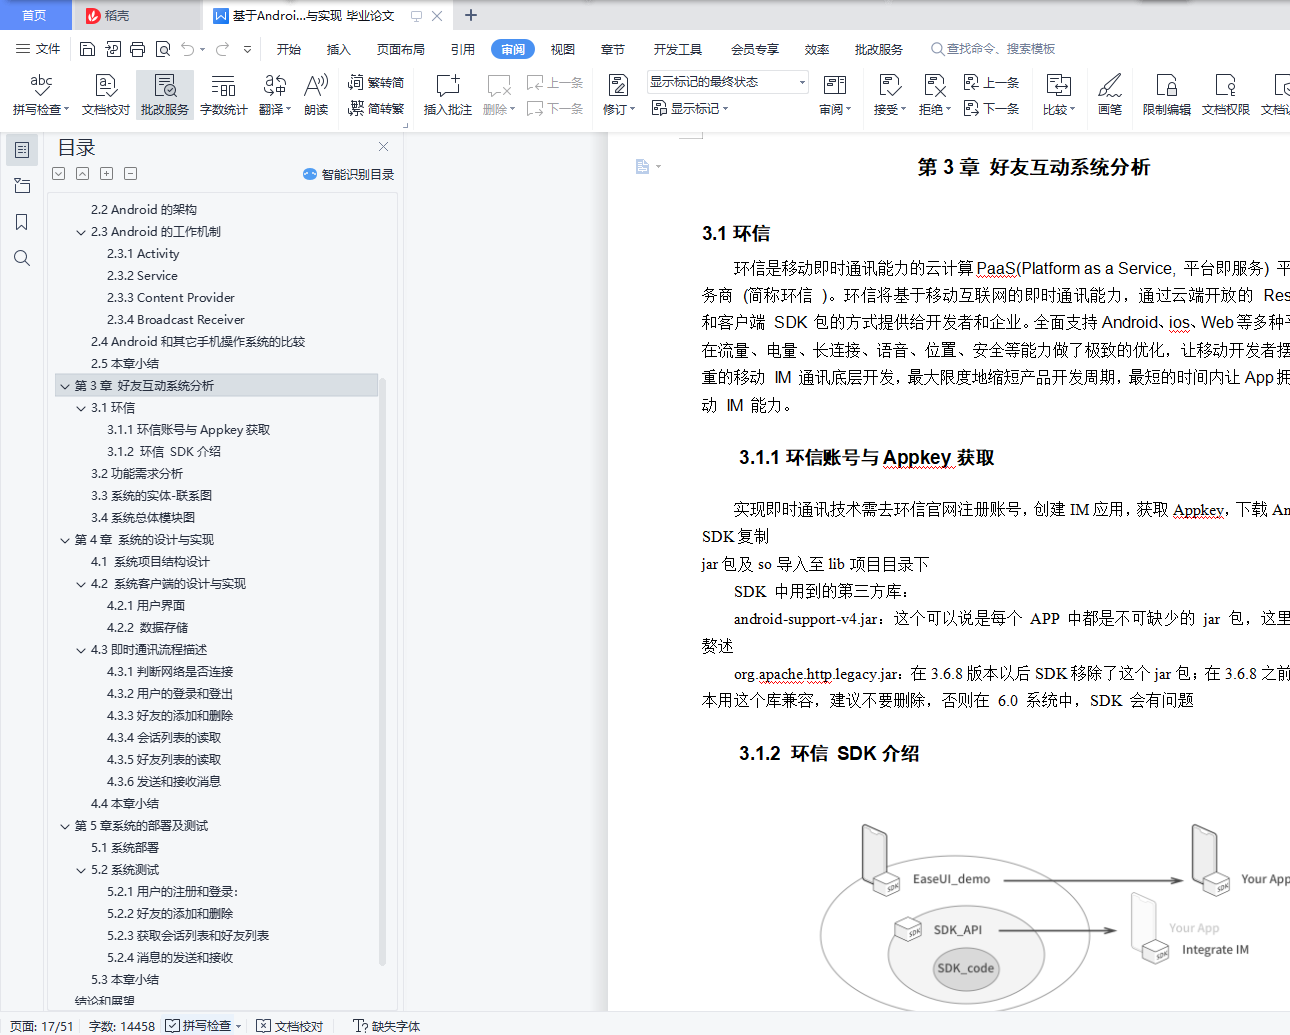This screenshot has width=1290, height=1035.
Task: Start 朗读 read aloud
Action: coord(316,95)
